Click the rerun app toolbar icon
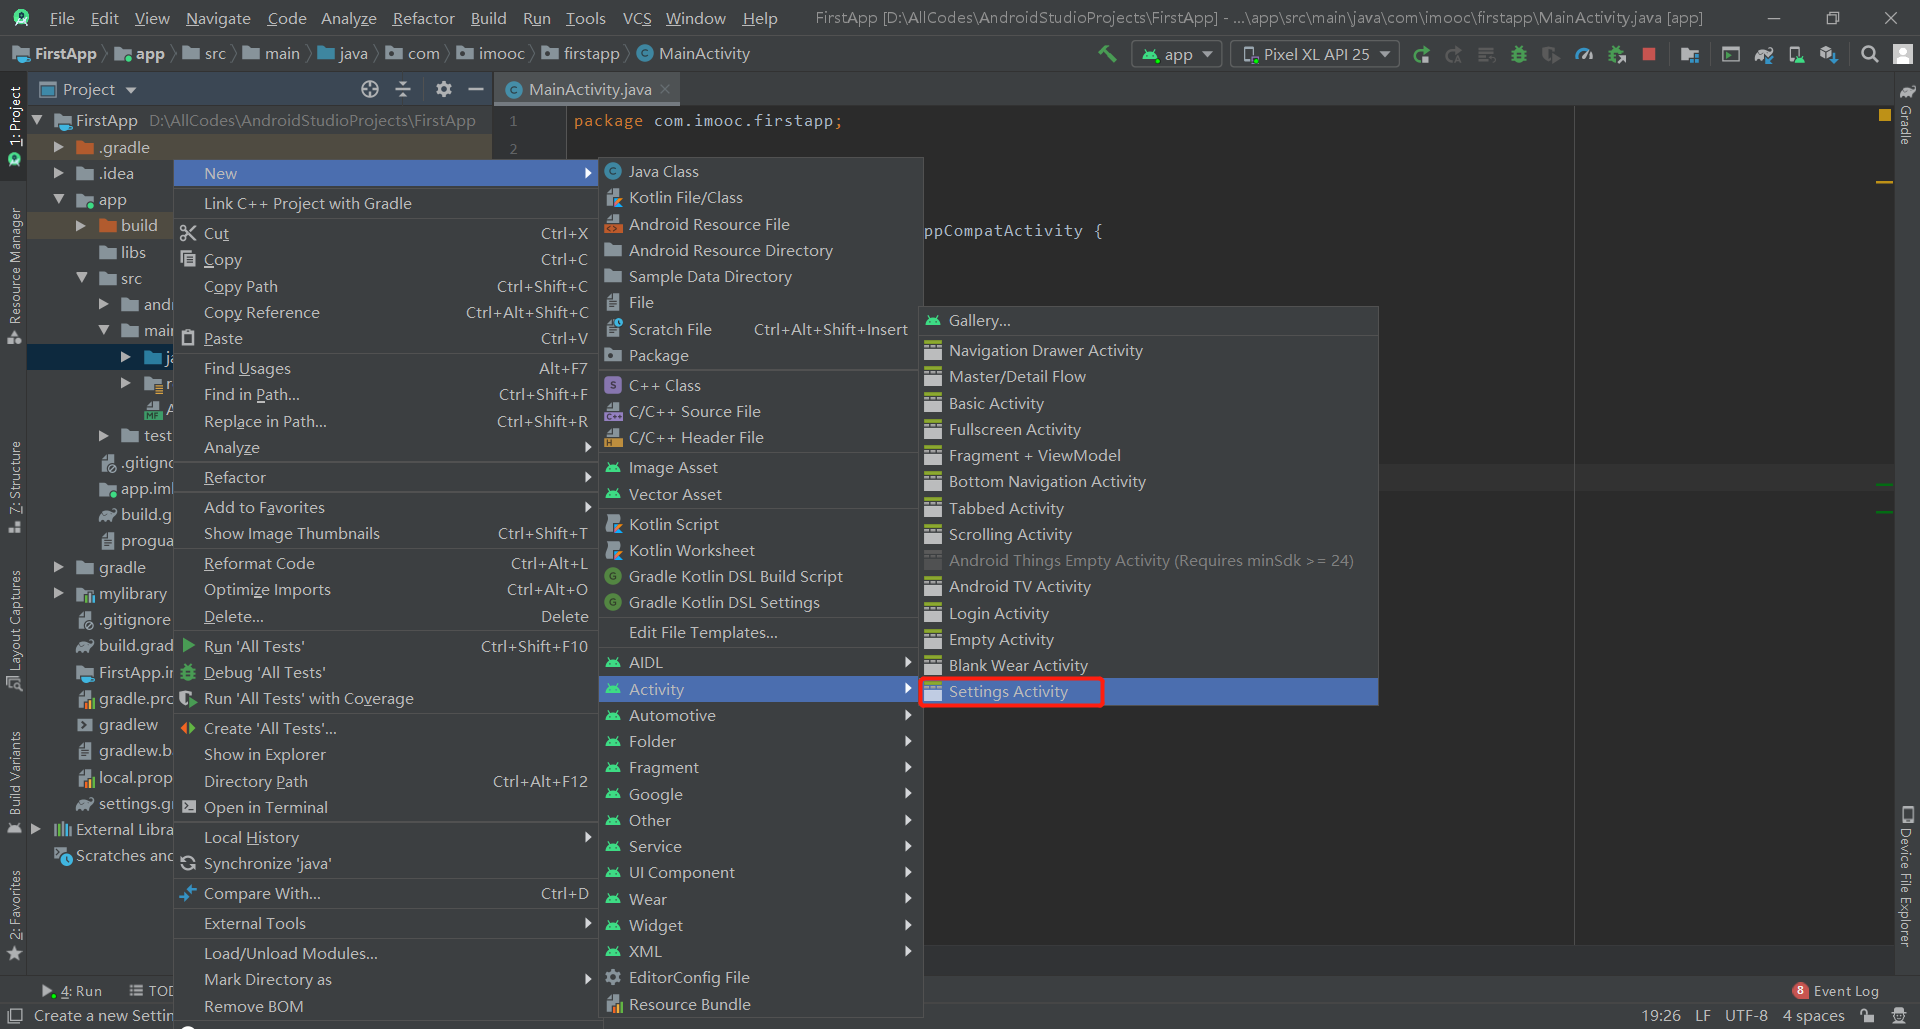This screenshot has height=1029, width=1920. point(1421,54)
